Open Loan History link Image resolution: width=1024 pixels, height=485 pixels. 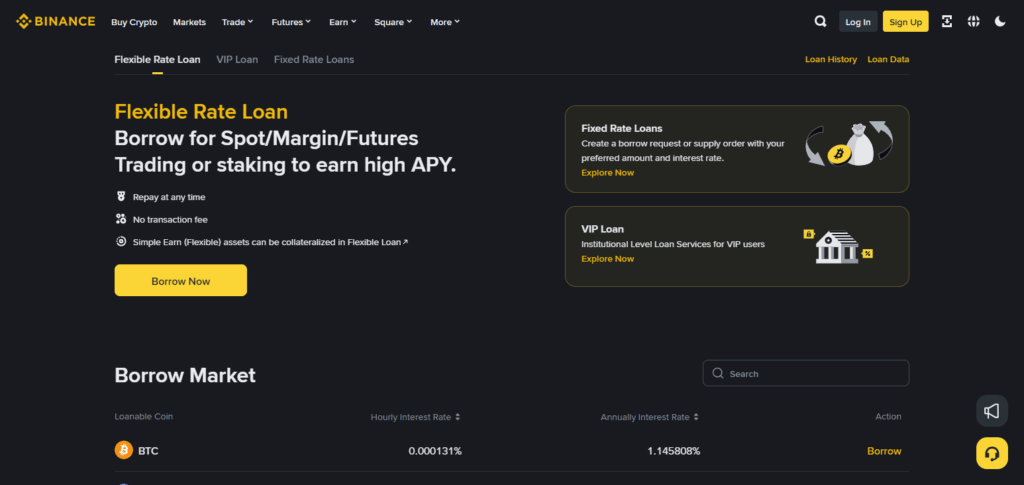831,59
